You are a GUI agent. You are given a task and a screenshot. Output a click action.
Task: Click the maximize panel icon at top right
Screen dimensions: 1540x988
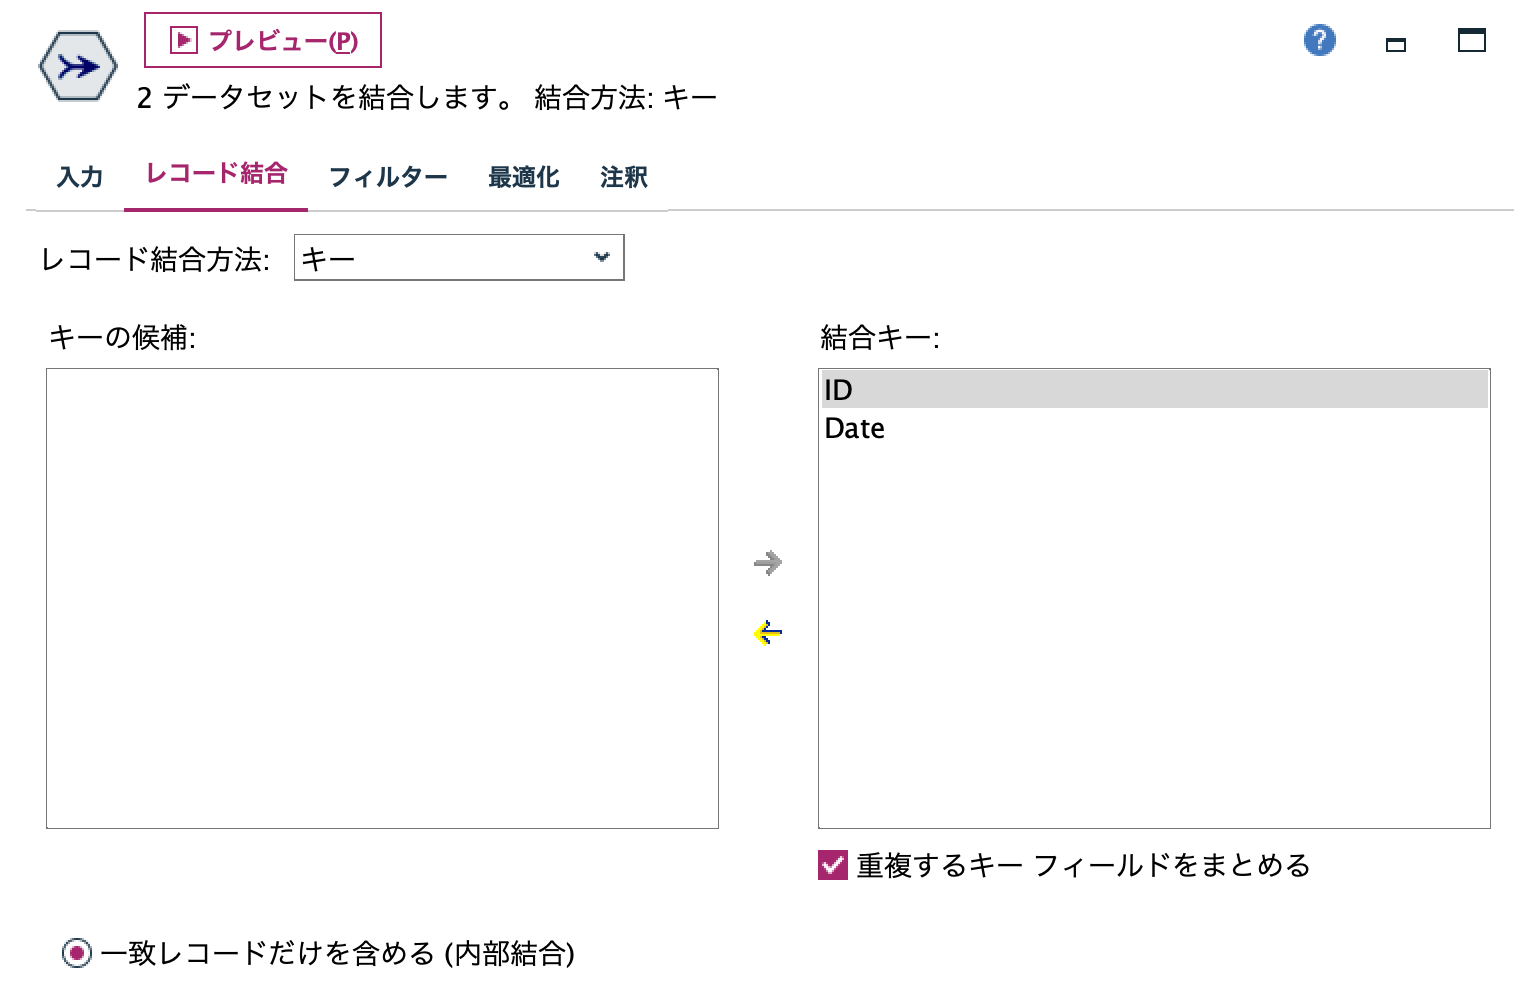point(1470,41)
